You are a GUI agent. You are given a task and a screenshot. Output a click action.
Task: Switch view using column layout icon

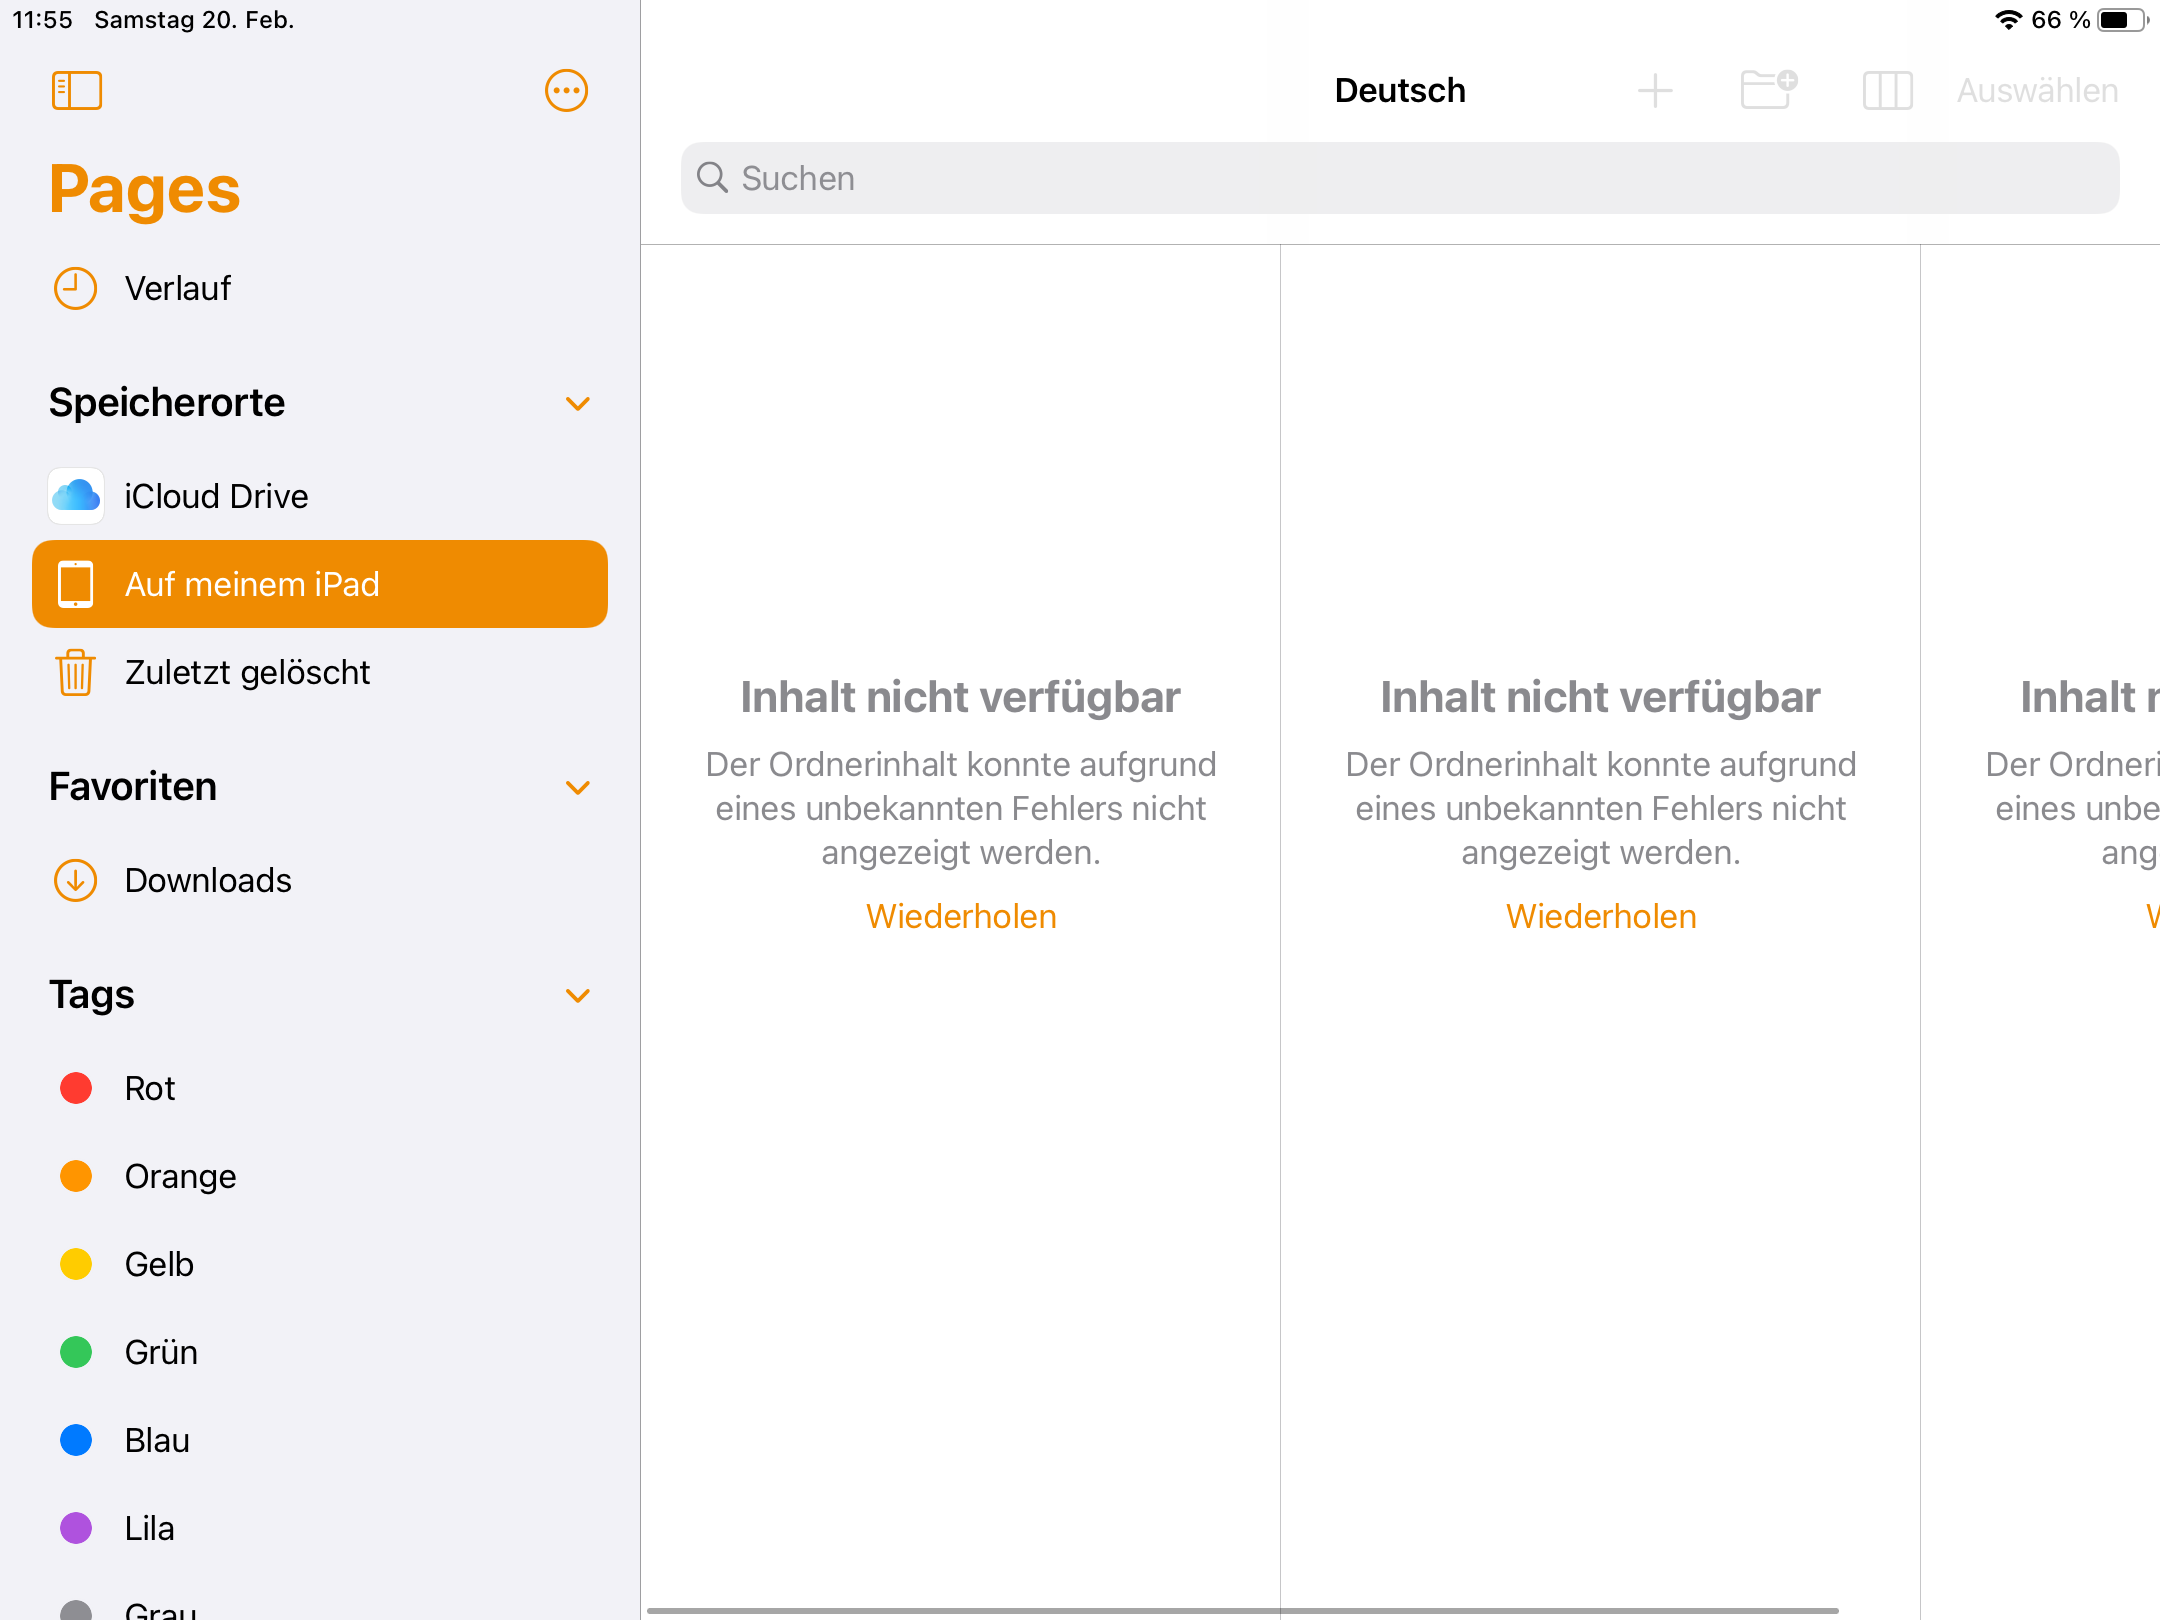1887,91
